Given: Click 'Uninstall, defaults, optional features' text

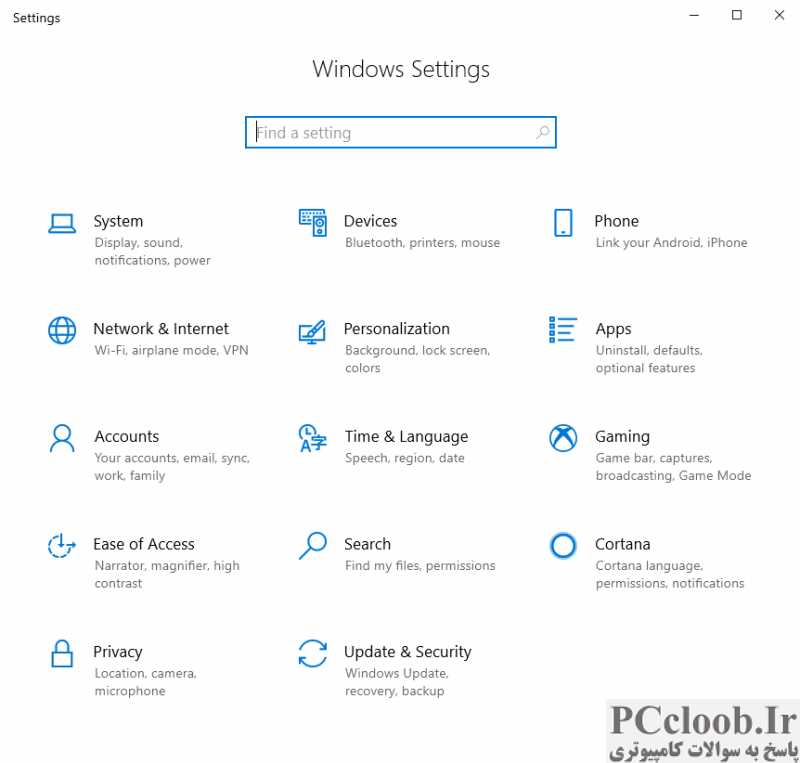Looking at the screenshot, I should [649, 359].
